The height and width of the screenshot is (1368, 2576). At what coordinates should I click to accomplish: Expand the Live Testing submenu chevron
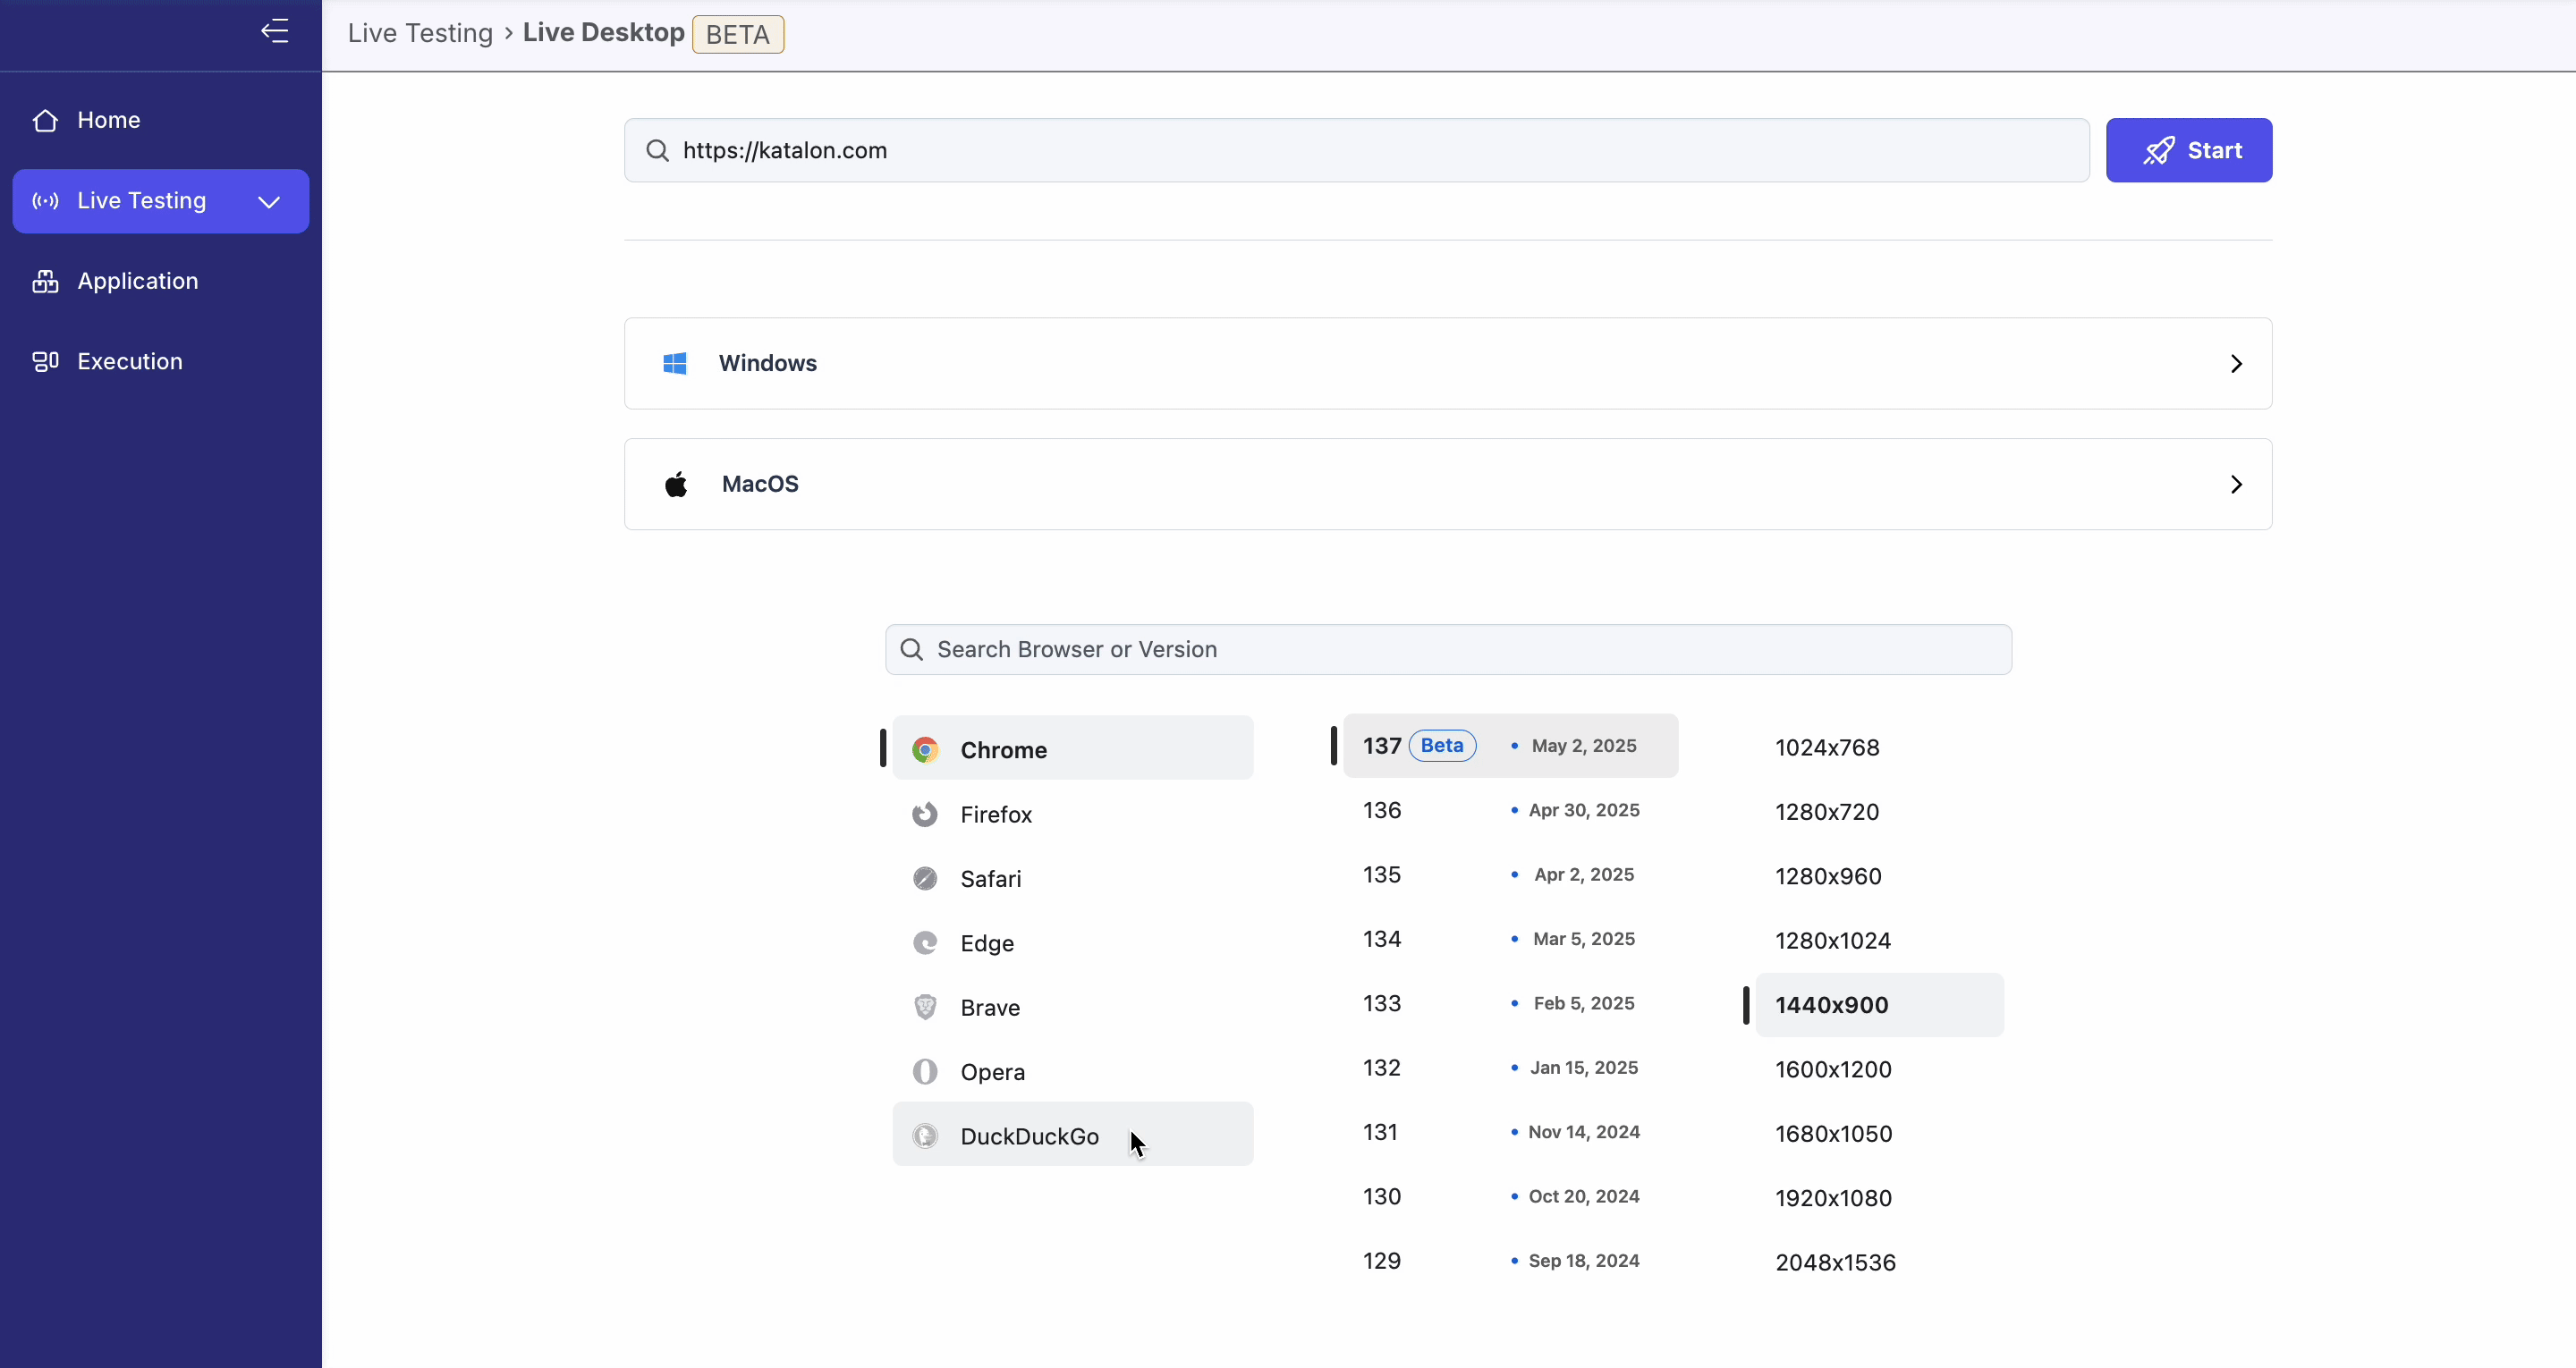pos(269,201)
